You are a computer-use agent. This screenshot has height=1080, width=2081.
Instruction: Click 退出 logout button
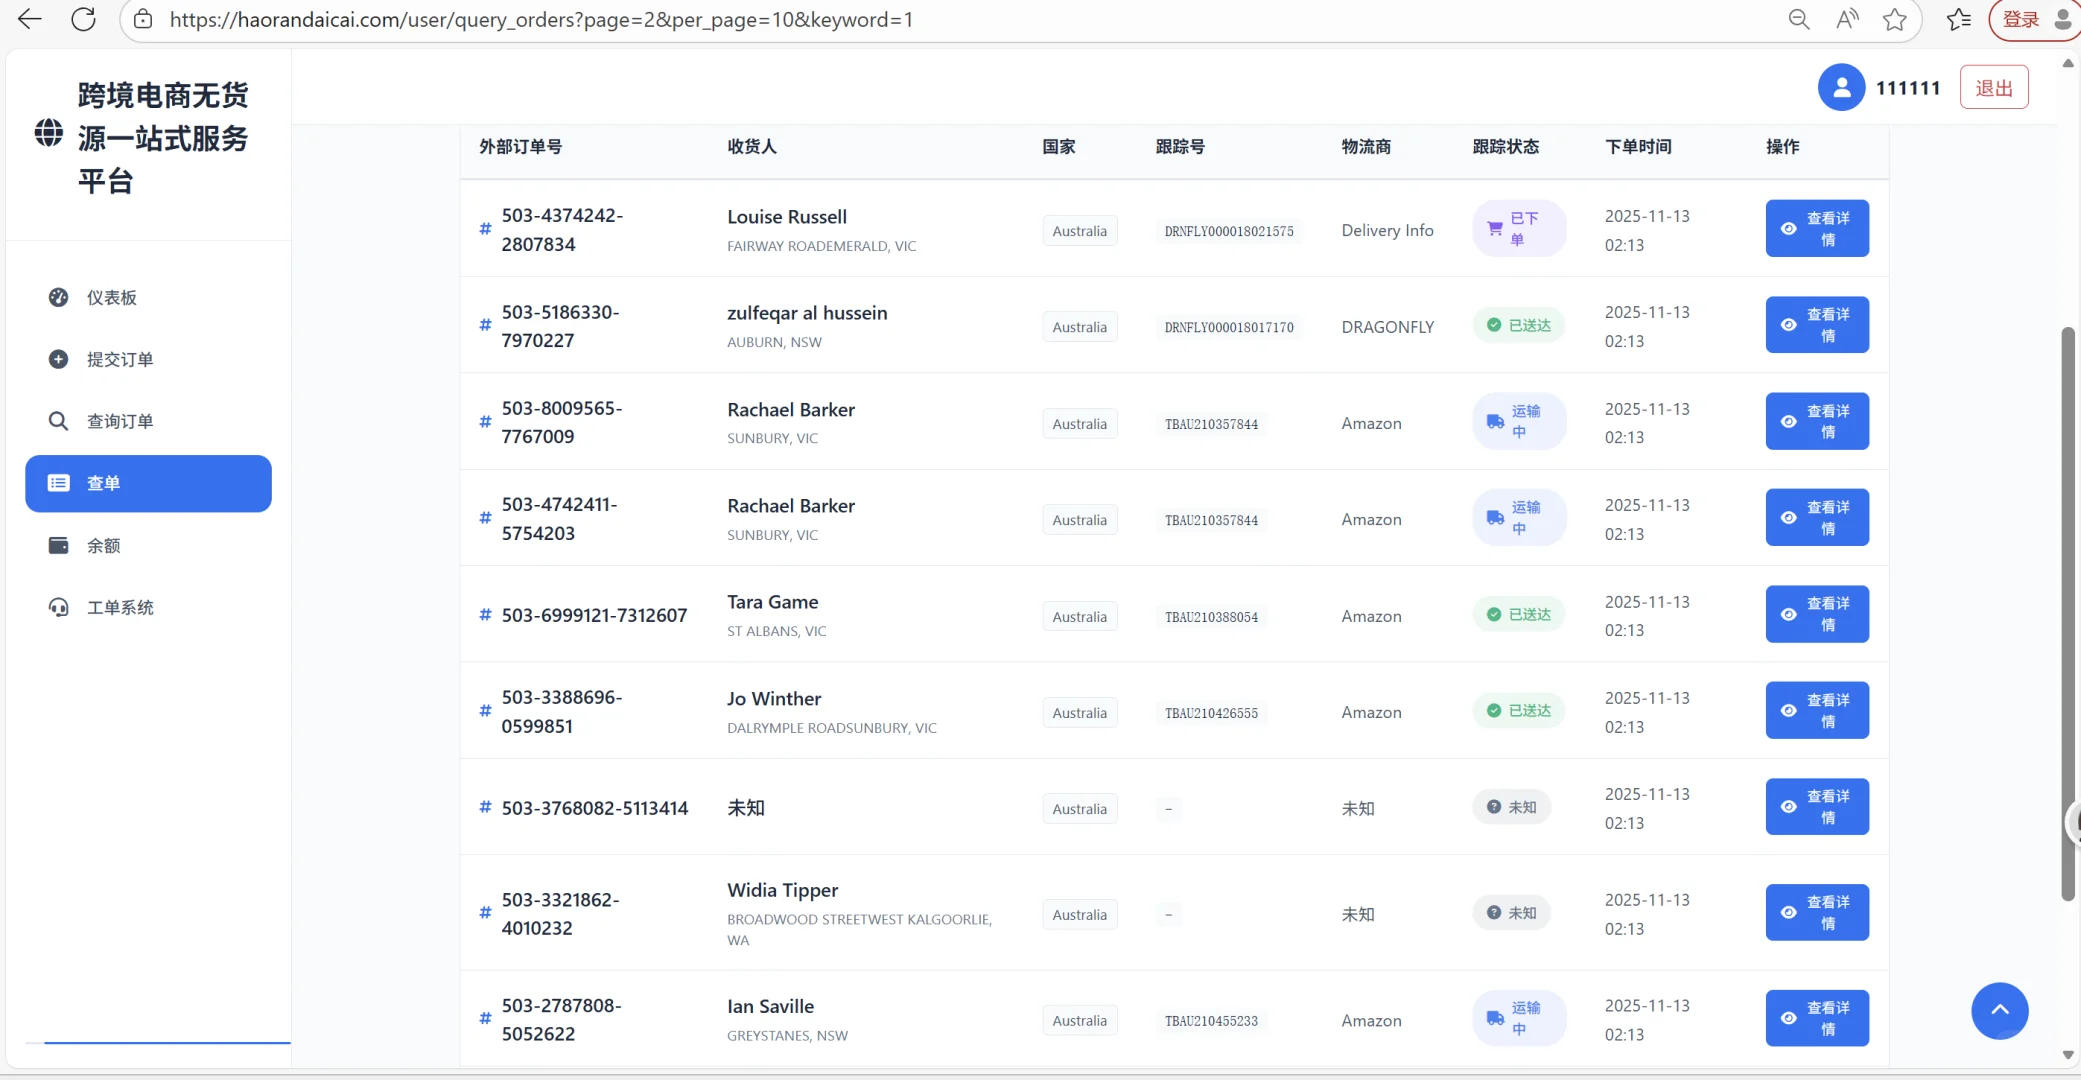point(1993,88)
